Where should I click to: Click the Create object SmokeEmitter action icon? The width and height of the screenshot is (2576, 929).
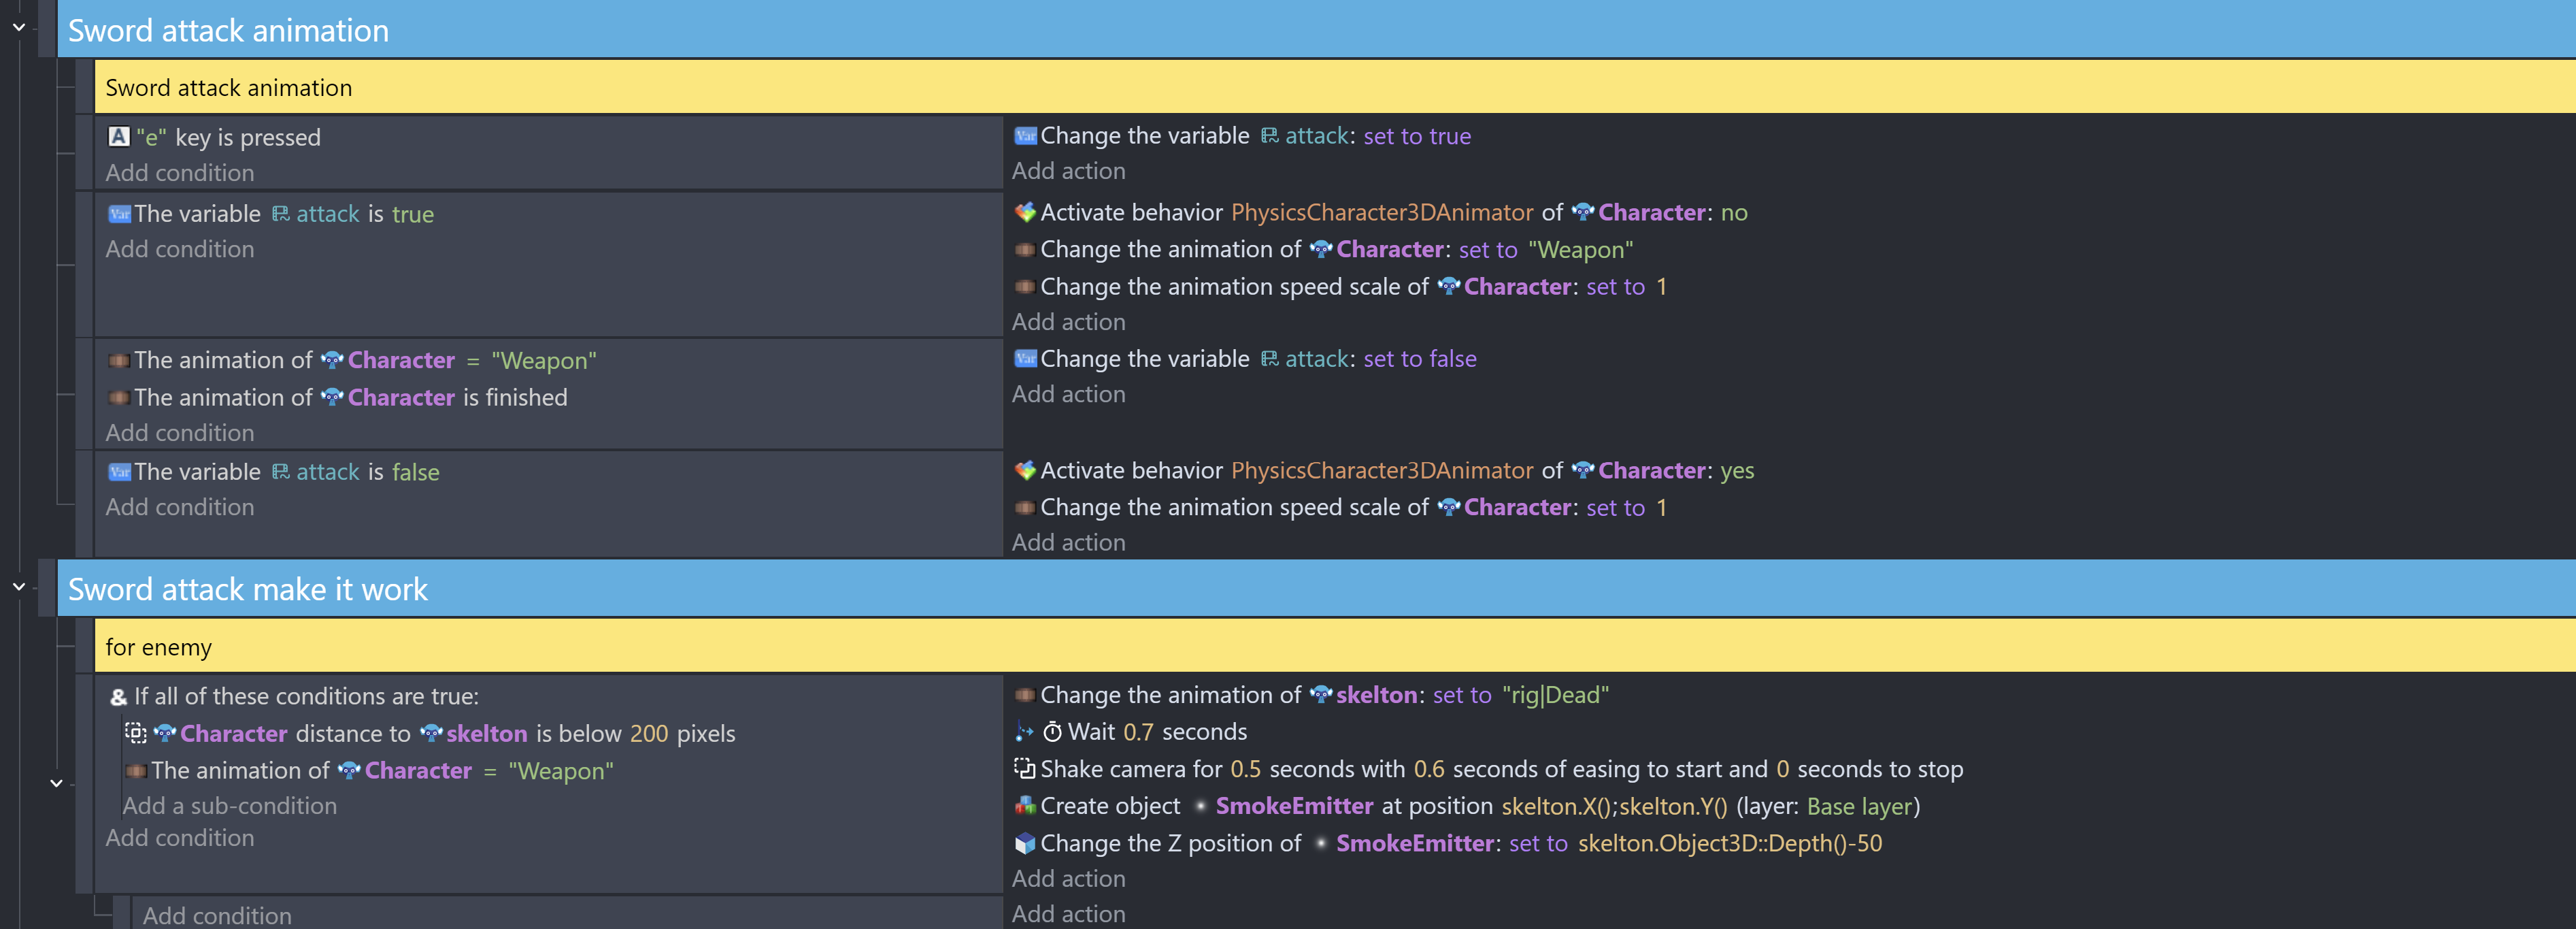click(x=1025, y=805)
